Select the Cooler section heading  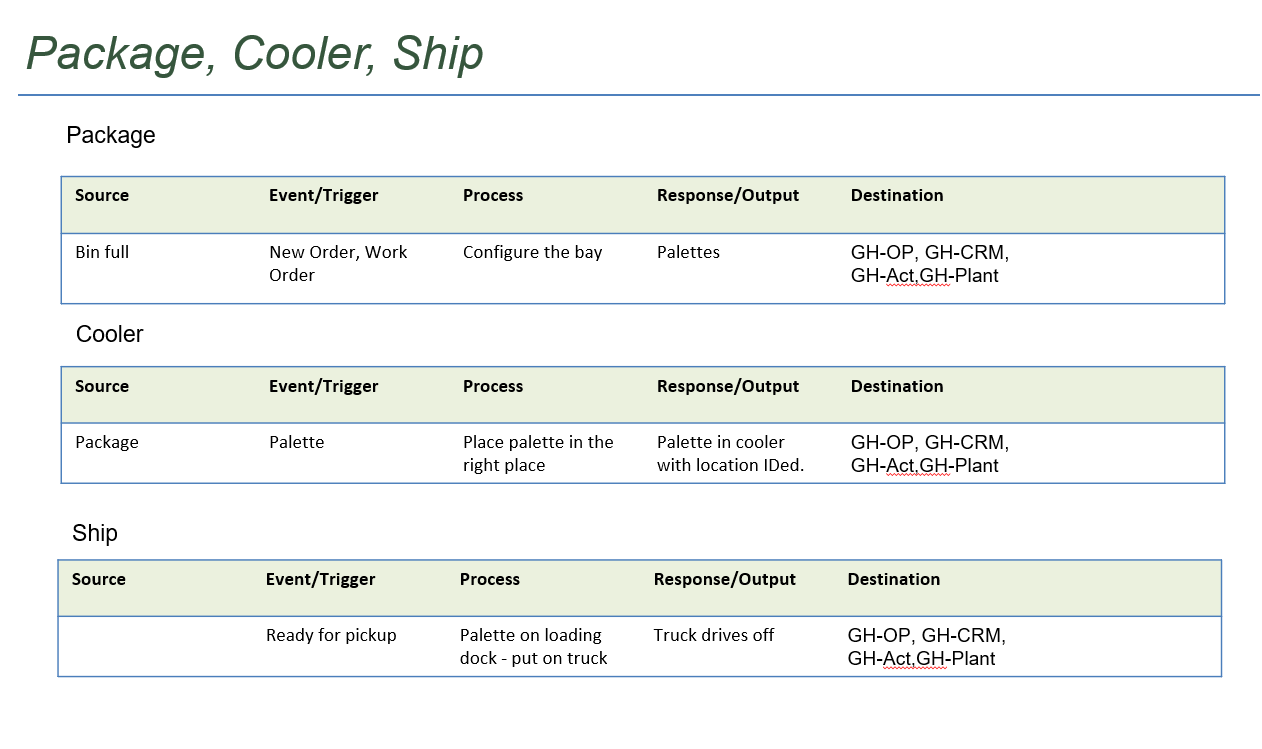tap(110, 334)
